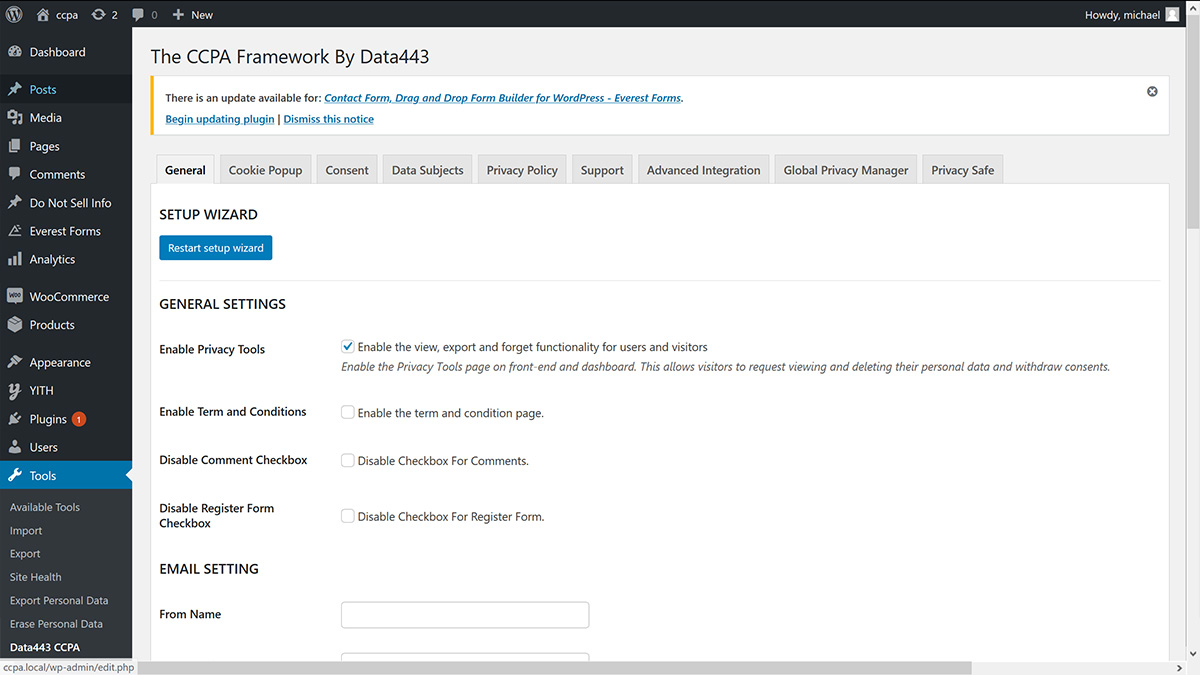Open the Consent tab
1200x675 pixels.
click(x=347, y=170)
